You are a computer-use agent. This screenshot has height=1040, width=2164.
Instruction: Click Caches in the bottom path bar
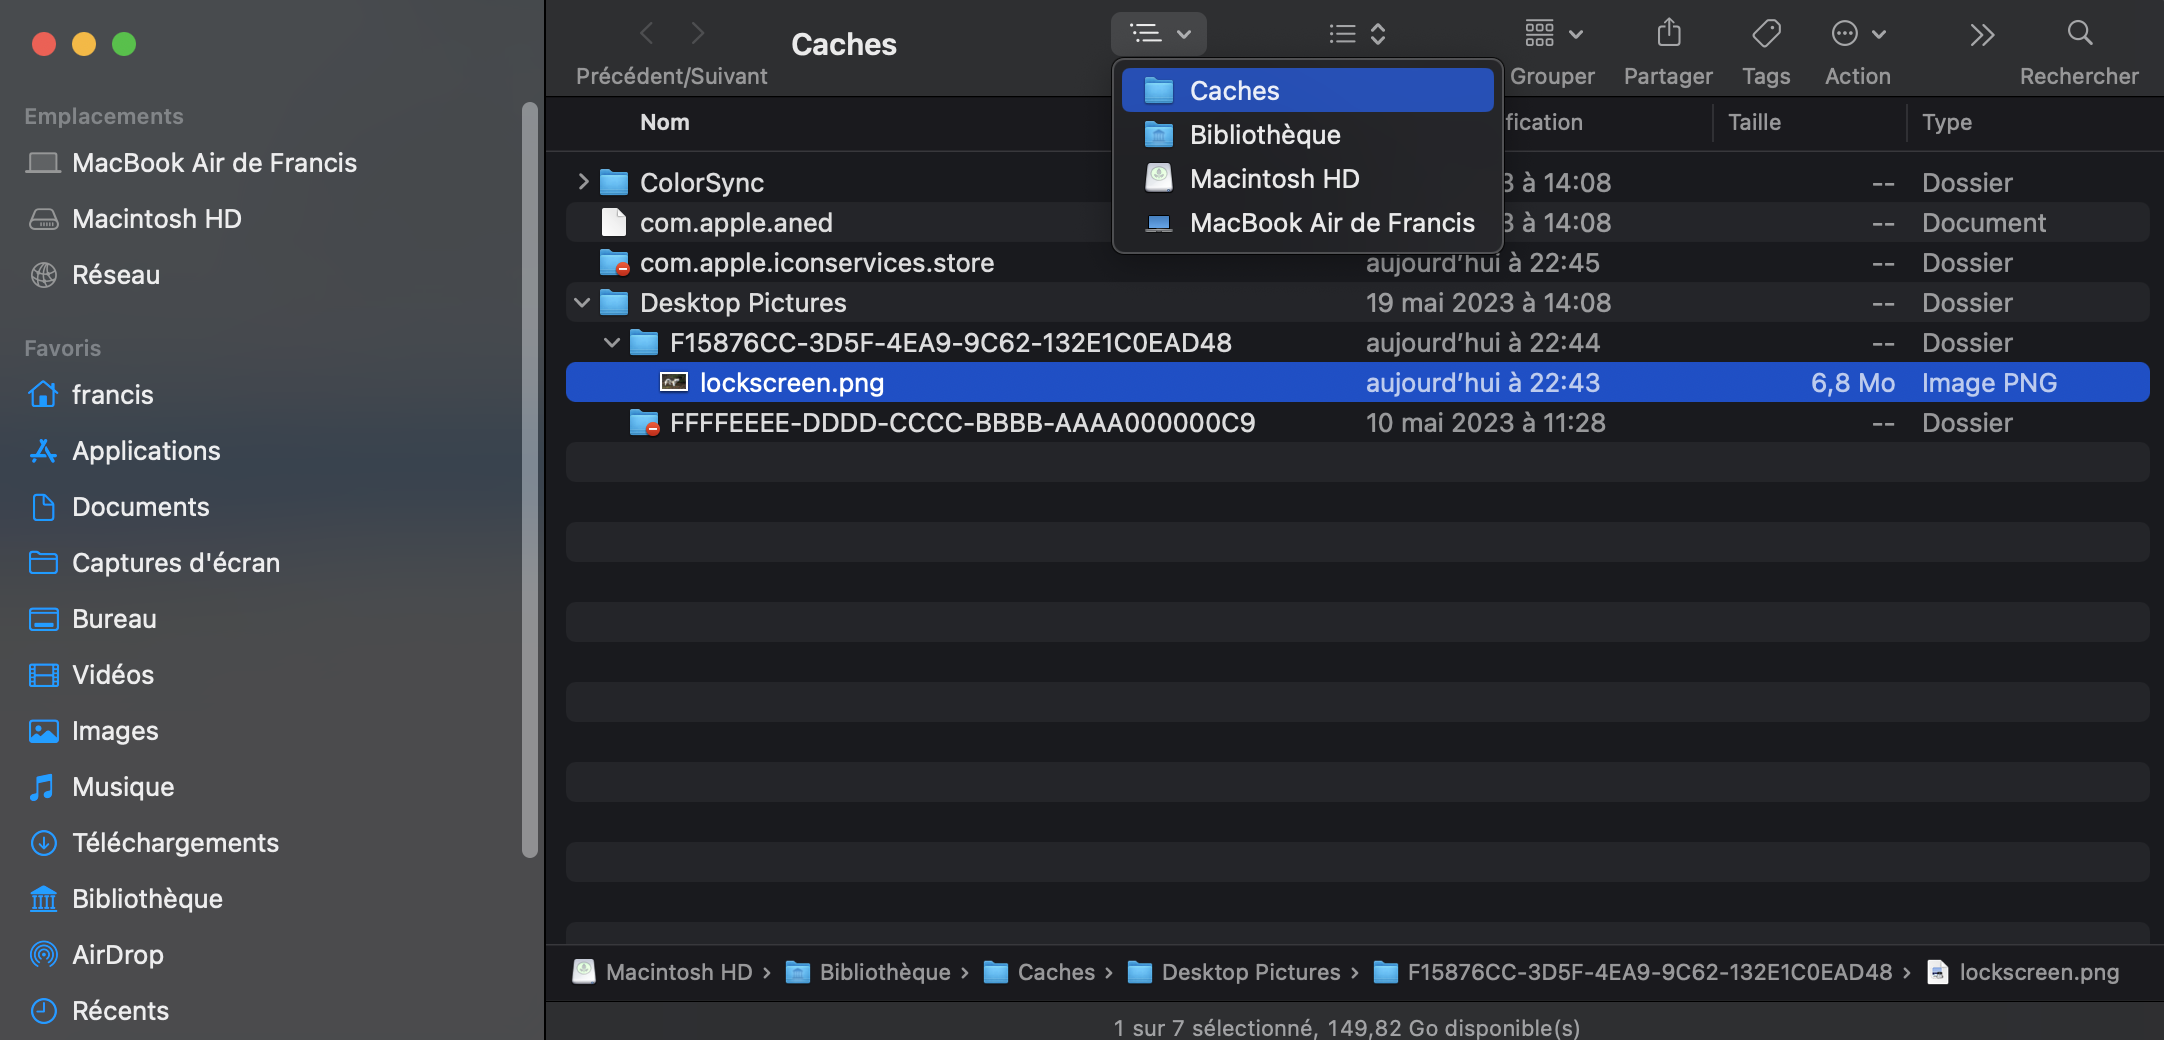tap(1055, 972)
